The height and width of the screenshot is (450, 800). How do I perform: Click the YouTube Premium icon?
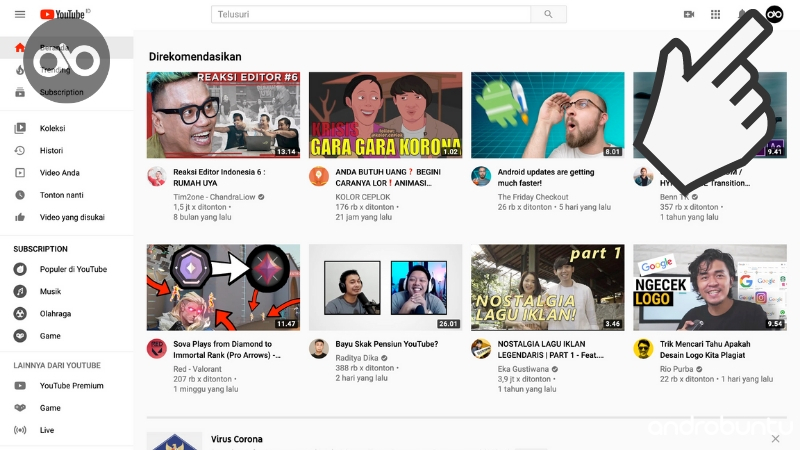(x=20, y=386)
